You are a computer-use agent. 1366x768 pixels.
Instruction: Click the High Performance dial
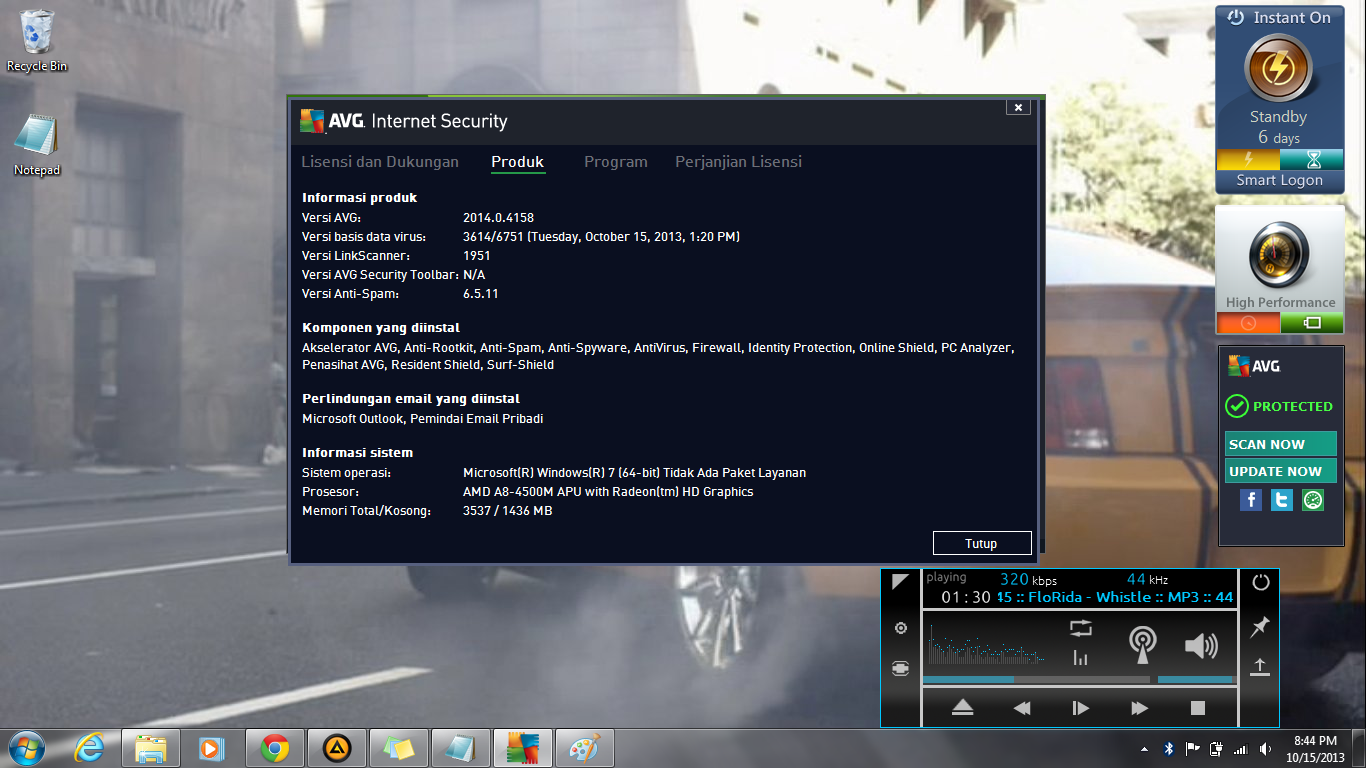tap(1279, 256)
